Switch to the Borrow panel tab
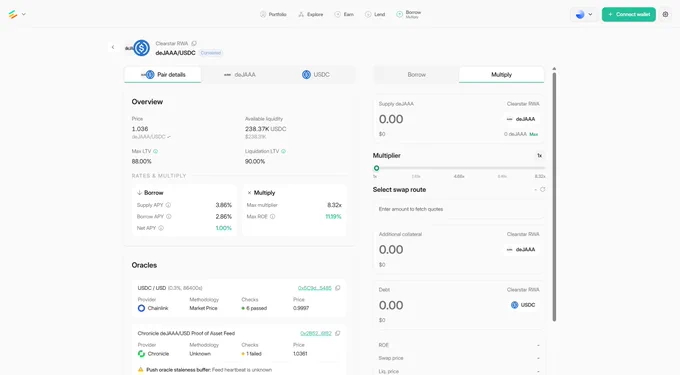 (416, 75)
